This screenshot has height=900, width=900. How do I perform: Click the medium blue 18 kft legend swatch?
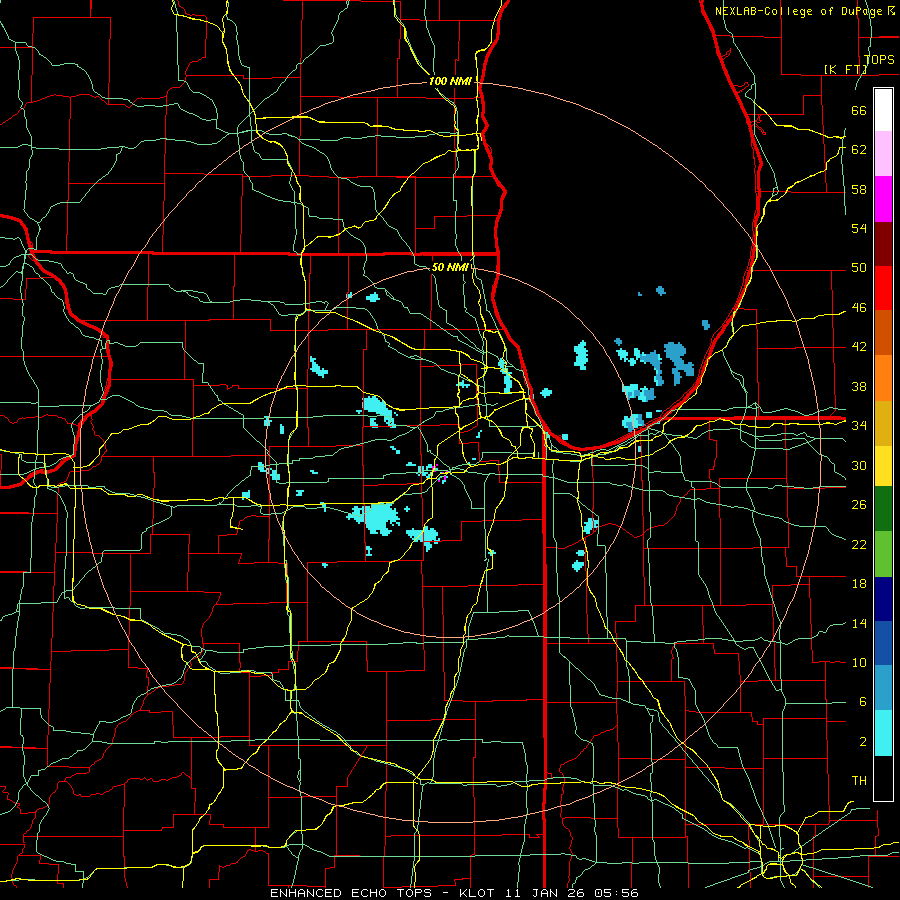[883, 643]
